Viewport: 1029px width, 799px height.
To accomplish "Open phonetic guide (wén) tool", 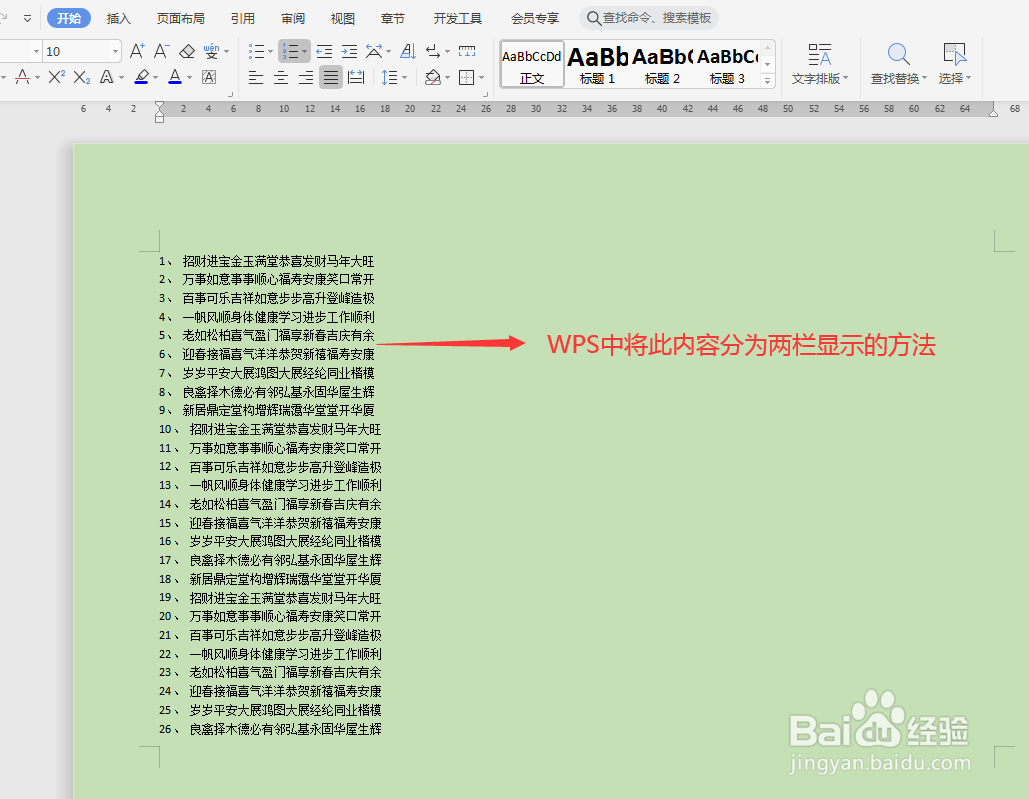I will coord(211,51).
